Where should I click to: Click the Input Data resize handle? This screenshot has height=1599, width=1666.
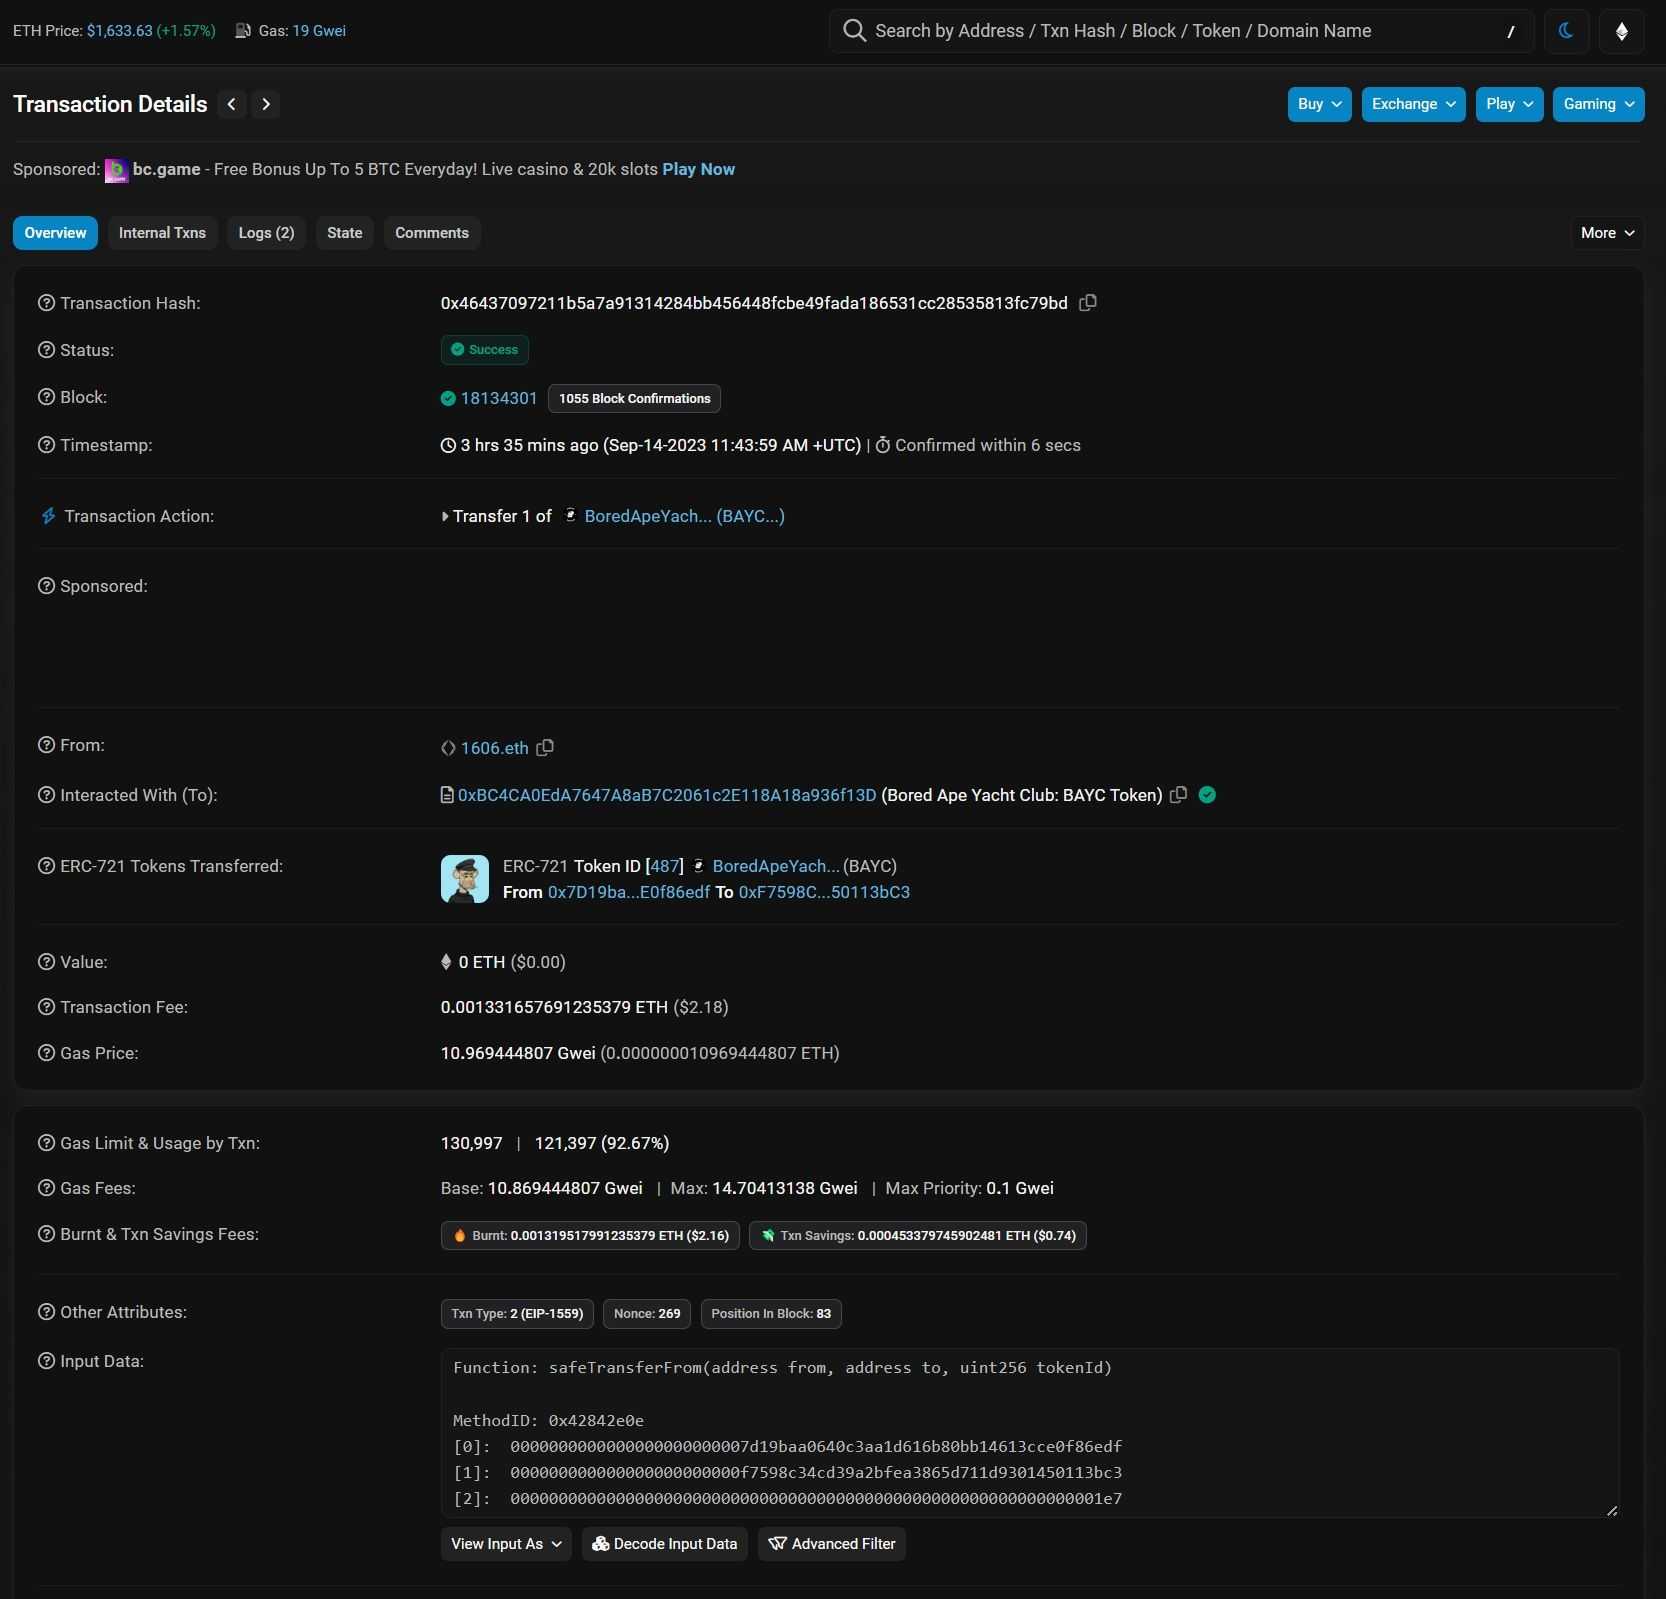[x=1611, y=1510]
